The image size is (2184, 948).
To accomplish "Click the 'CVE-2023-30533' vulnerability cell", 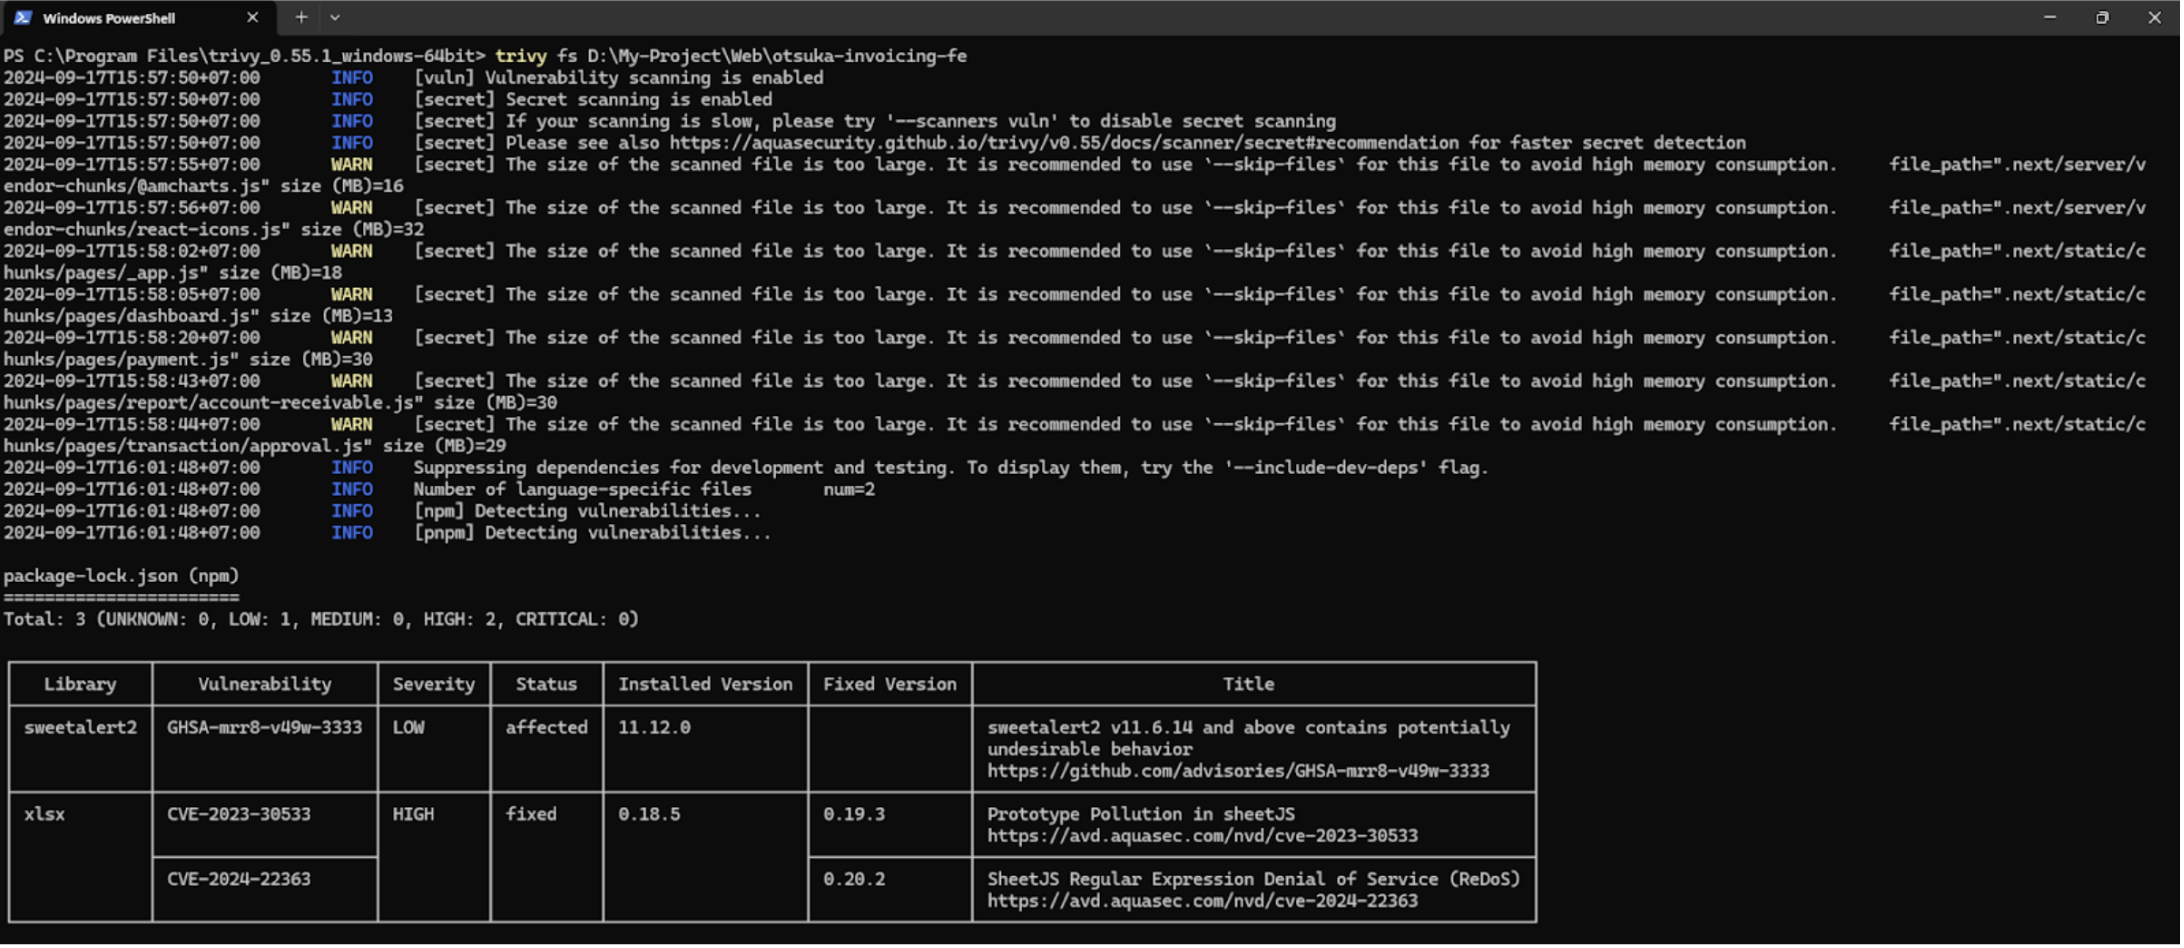I will (x=238, y=815).
